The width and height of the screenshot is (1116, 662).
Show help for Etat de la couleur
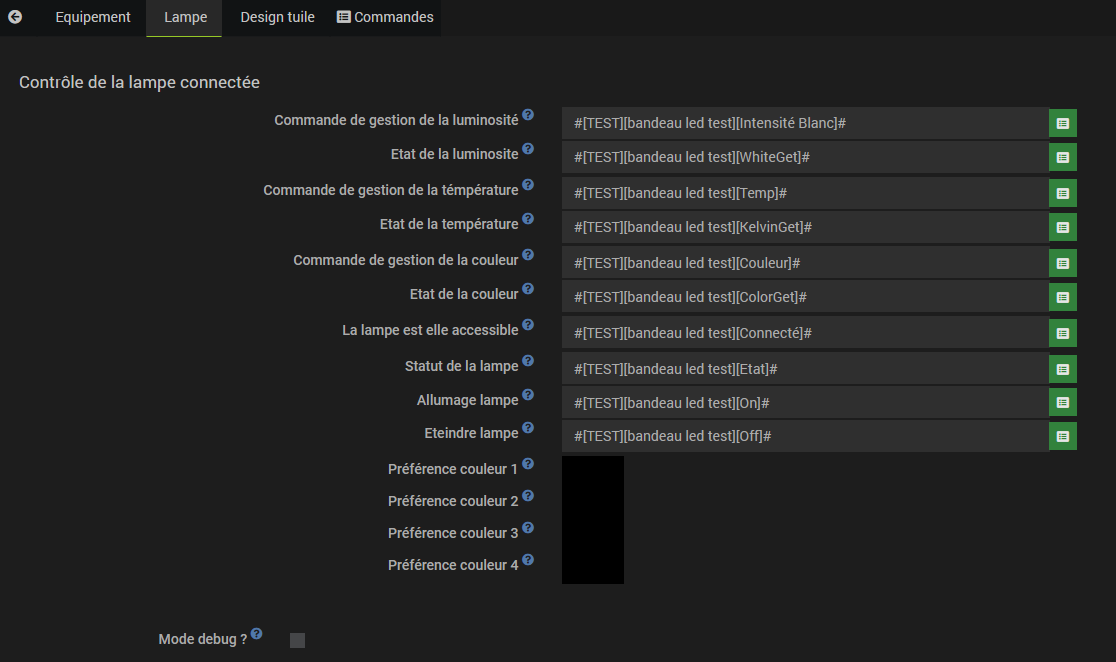click(x=528, y=288)
